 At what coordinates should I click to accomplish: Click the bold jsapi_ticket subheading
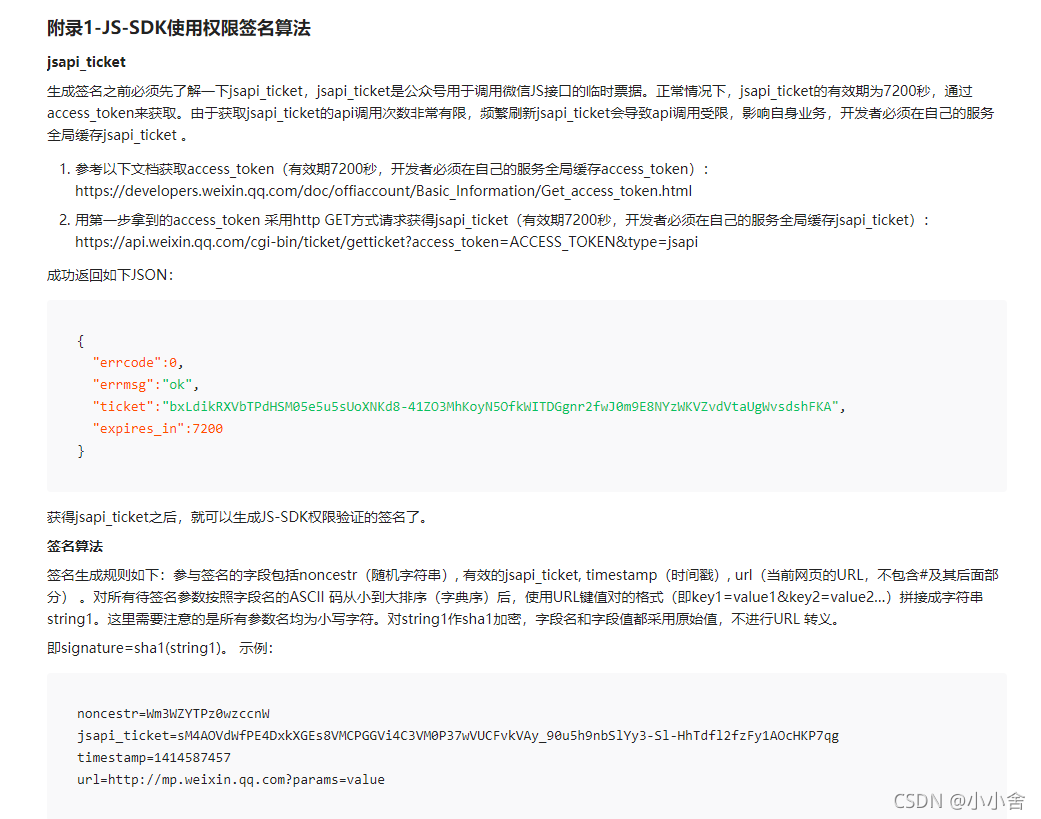click(86, 62)
